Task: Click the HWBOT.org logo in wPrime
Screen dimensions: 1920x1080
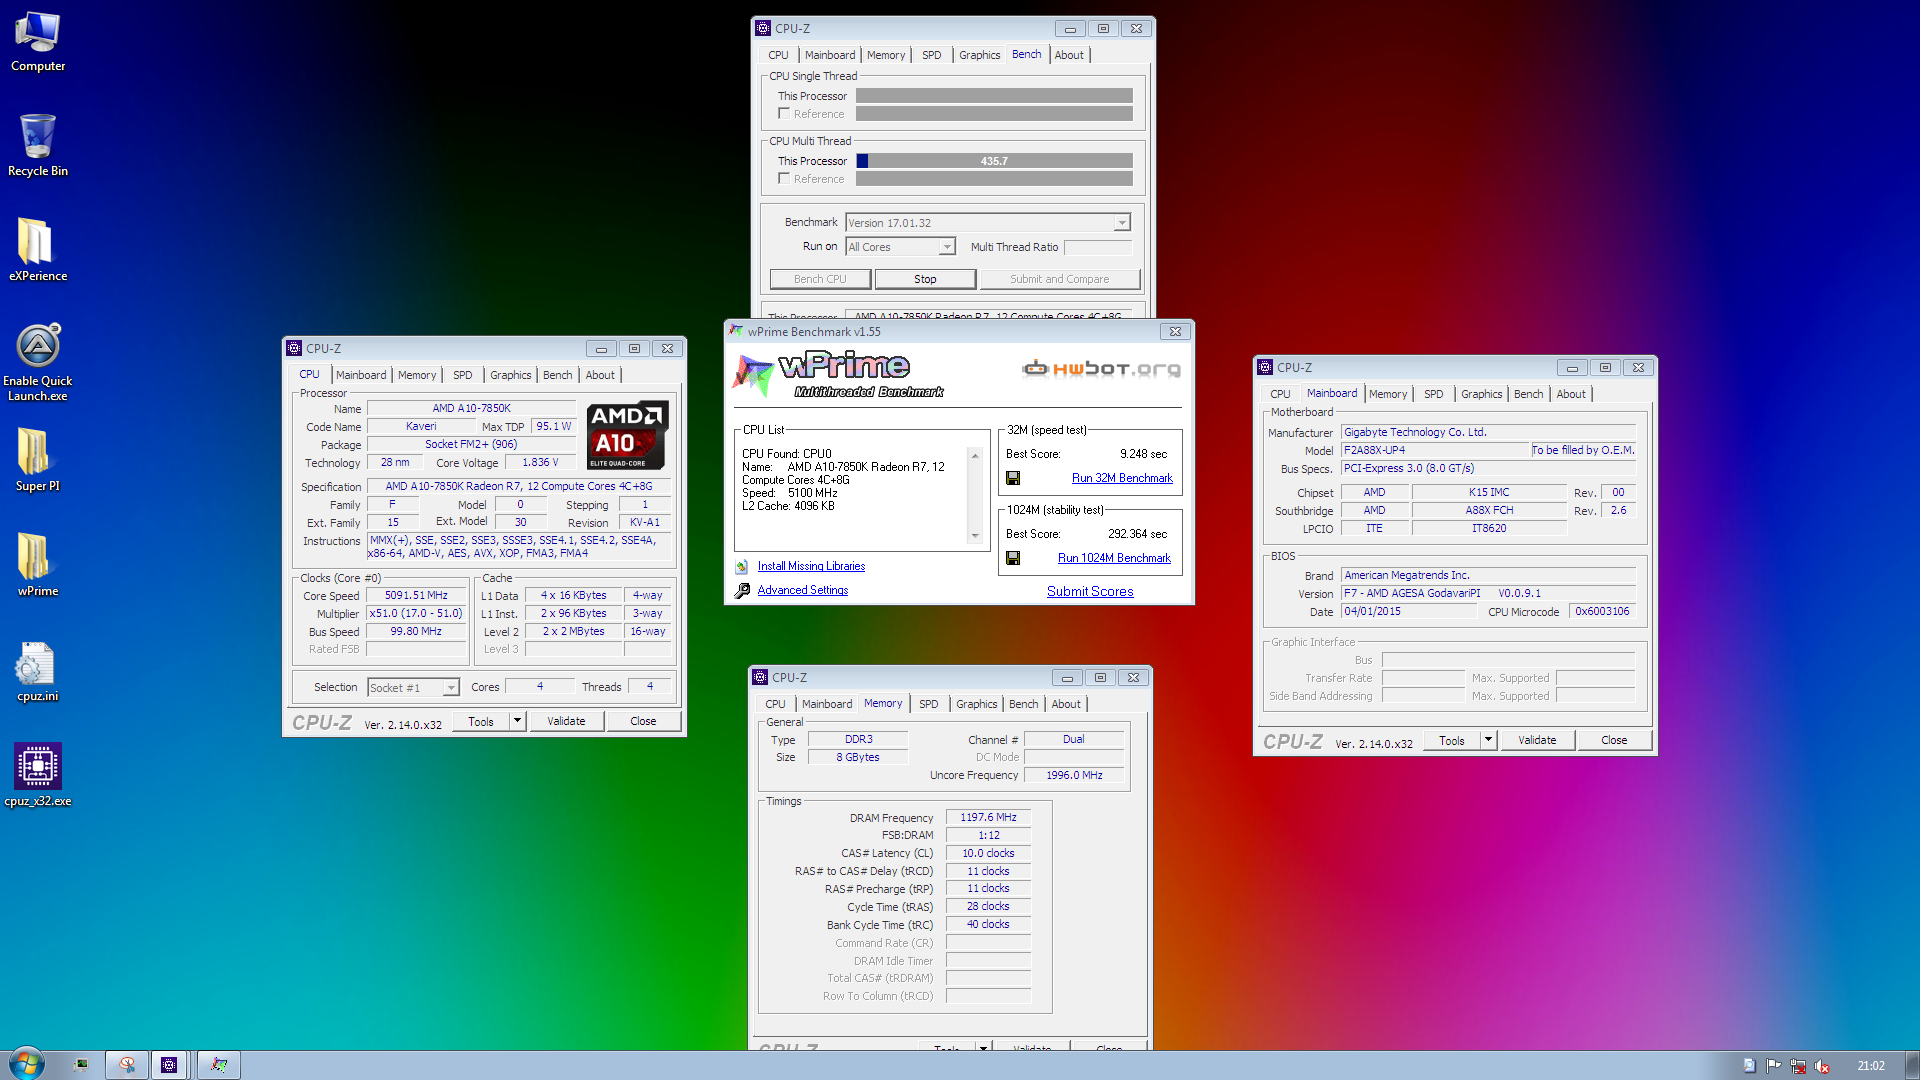Action: tap(1101, 369)
